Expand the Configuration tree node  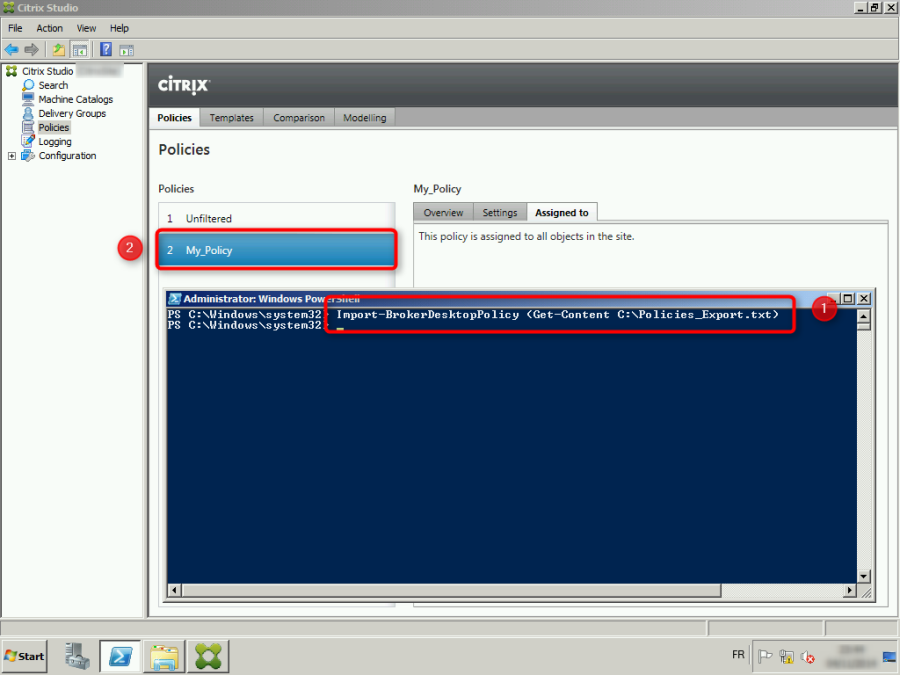pyautogui.click(x=11, y=156)
